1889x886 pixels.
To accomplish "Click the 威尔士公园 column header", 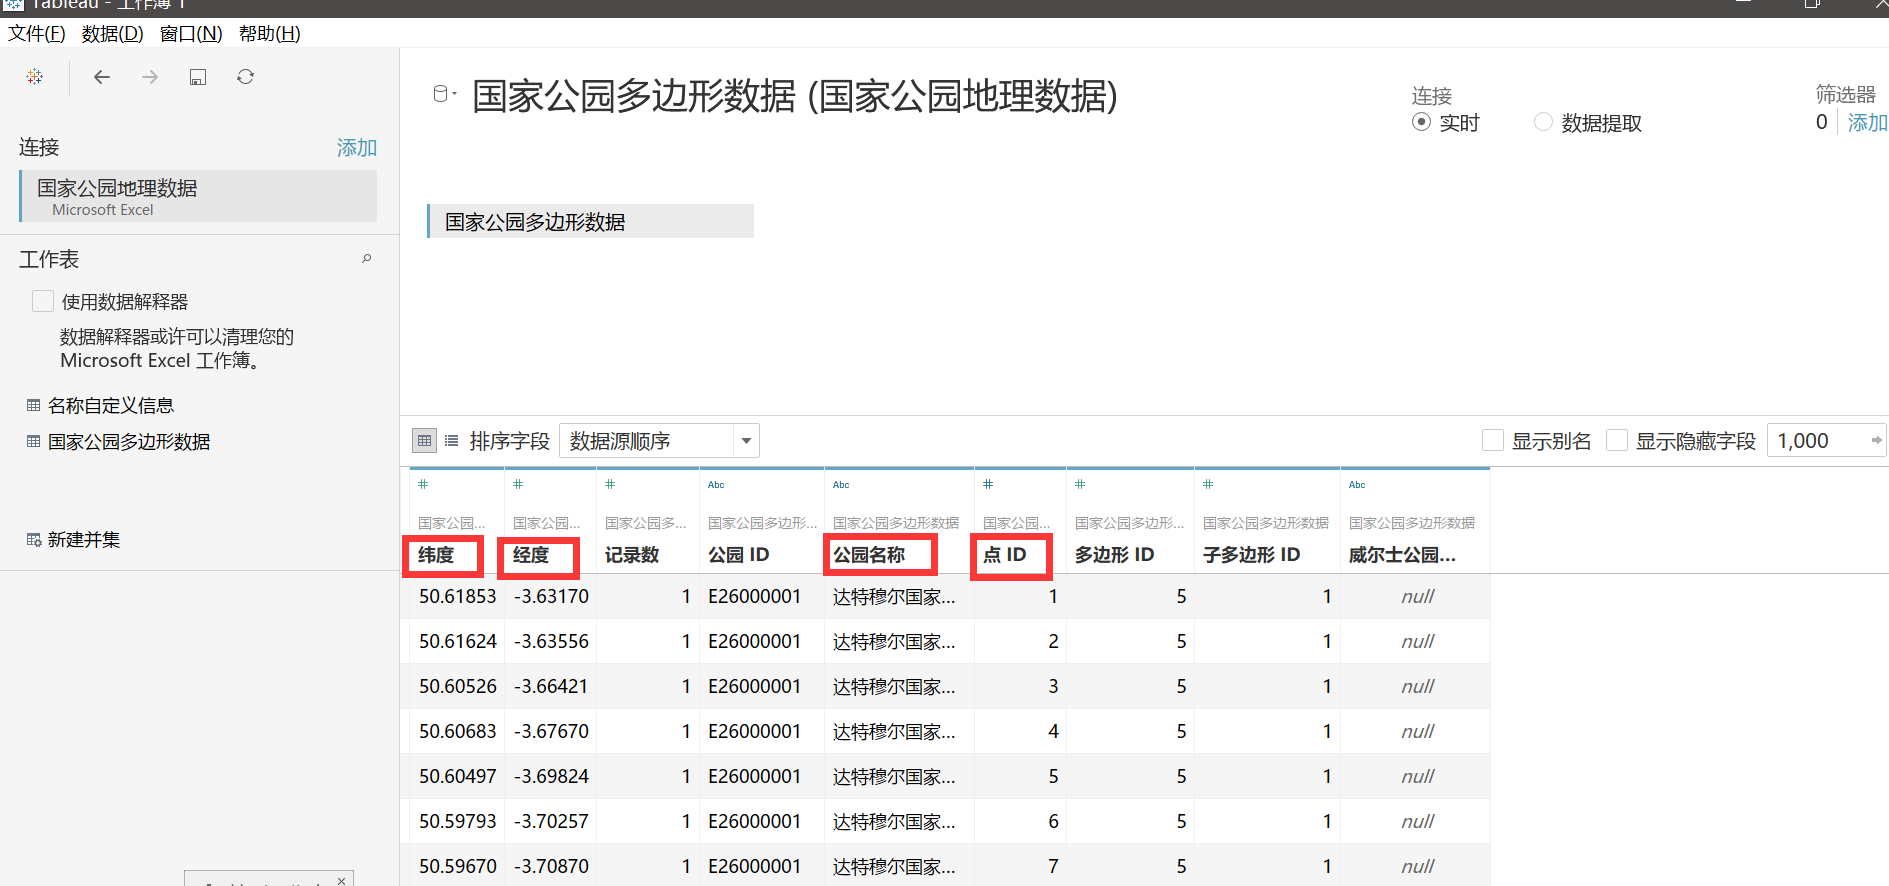I will [x=1402, y=555].
